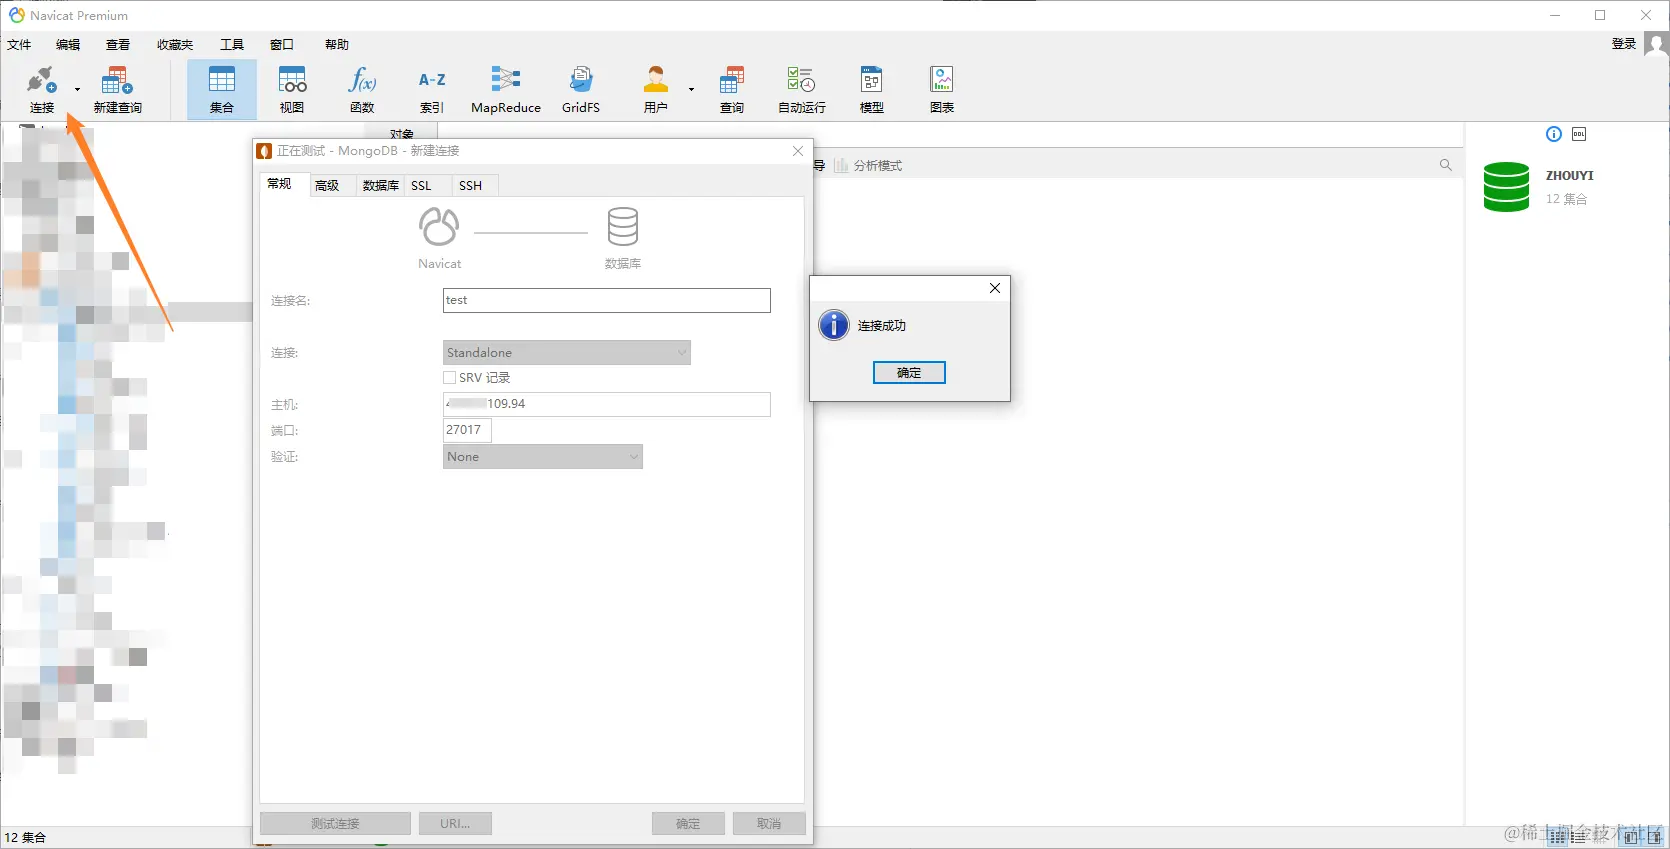Close the 连接成功 message box with X
The width and height of the screenshot is (1670, 849).
[x=995, y=288]
